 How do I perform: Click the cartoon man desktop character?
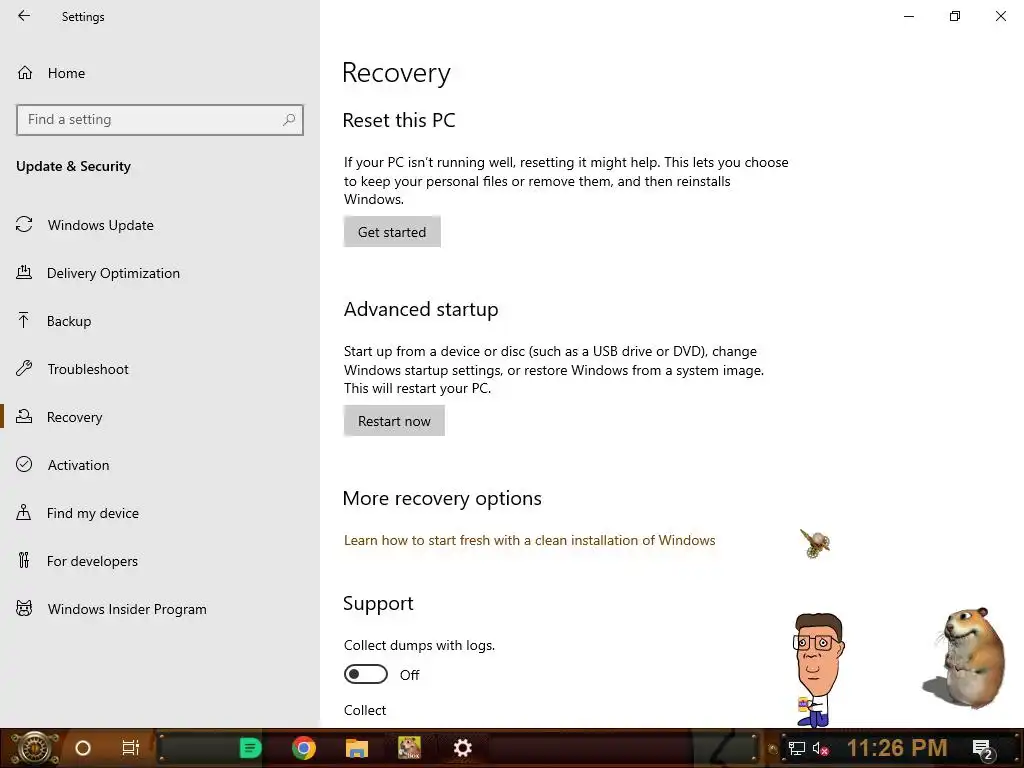tap(816, 669)
